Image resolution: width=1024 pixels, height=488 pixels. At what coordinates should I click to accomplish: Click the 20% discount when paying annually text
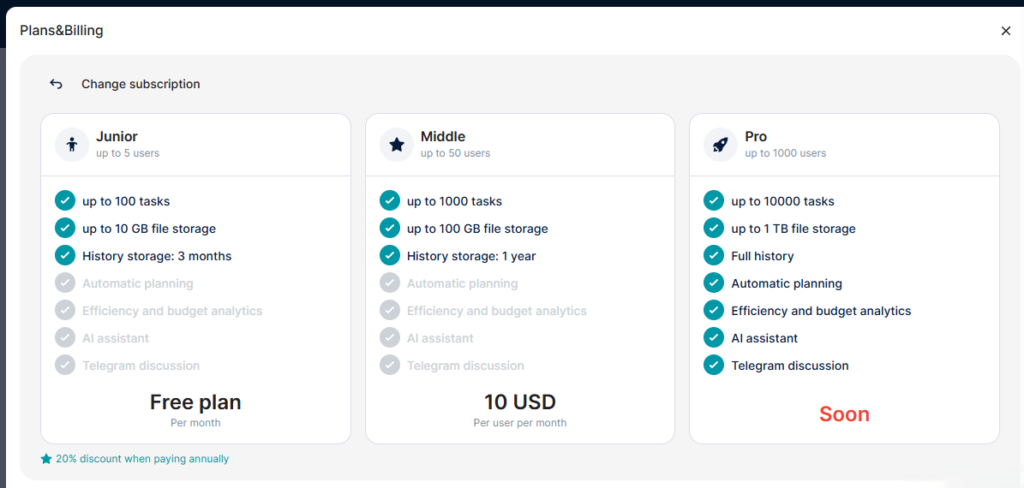[142, 459]
